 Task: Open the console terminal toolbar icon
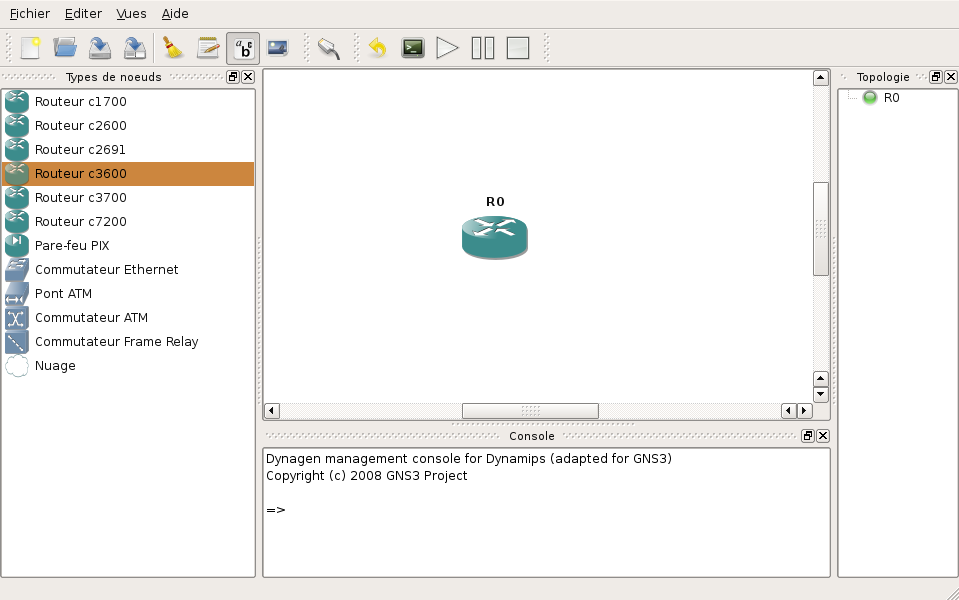point(413,48)
